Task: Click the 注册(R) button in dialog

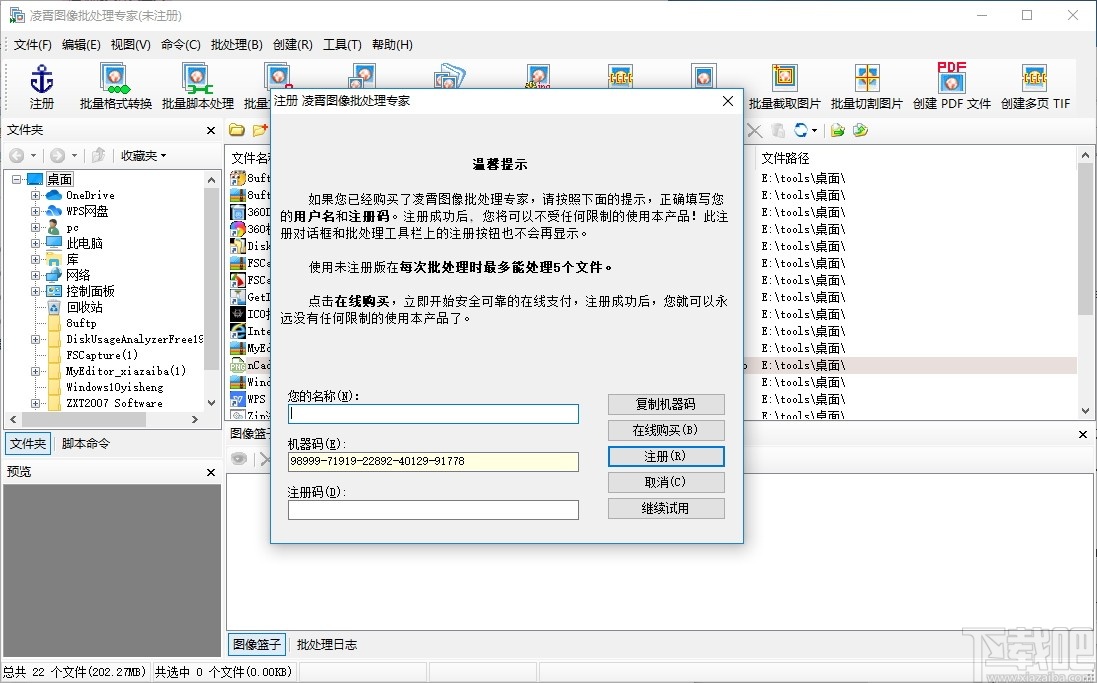Action: [x=666, y=456]
